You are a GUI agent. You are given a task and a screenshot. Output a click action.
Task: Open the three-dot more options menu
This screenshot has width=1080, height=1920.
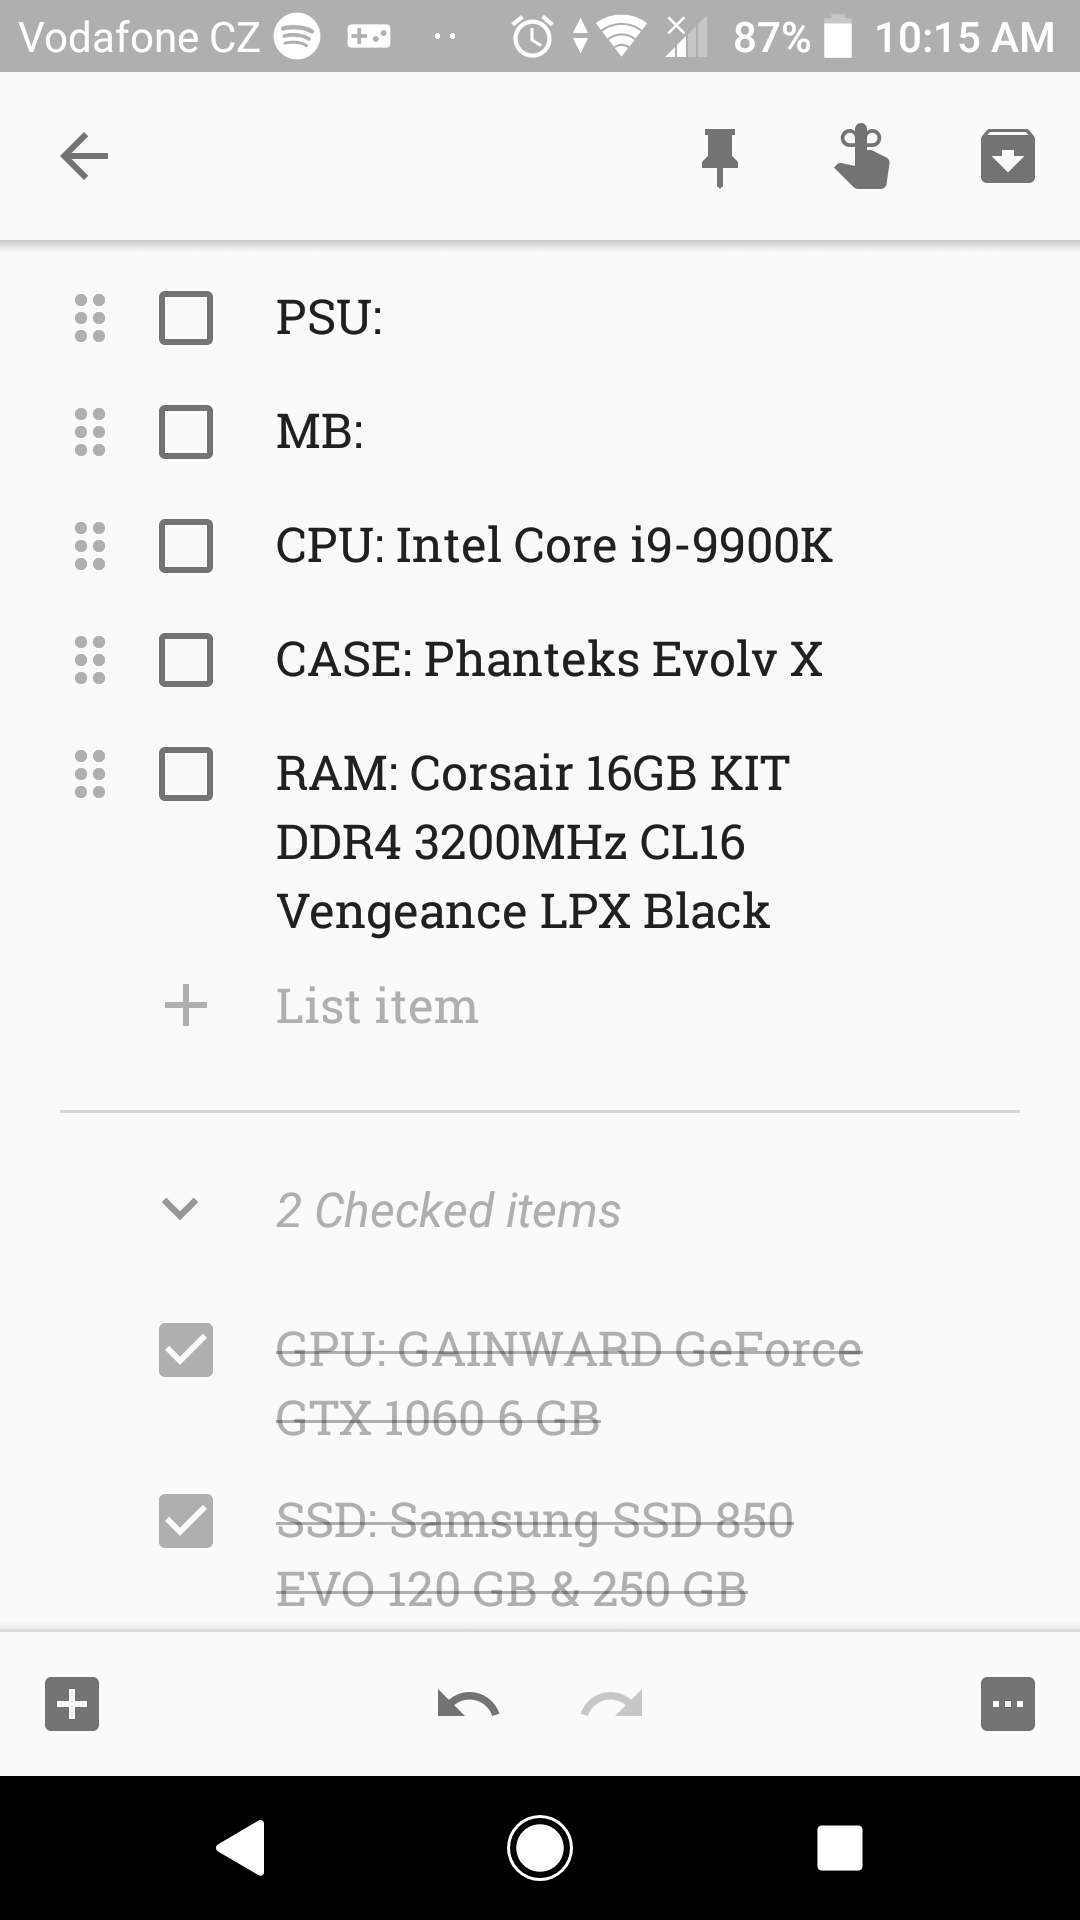pyautogui.click(x=1007, y=1703)
